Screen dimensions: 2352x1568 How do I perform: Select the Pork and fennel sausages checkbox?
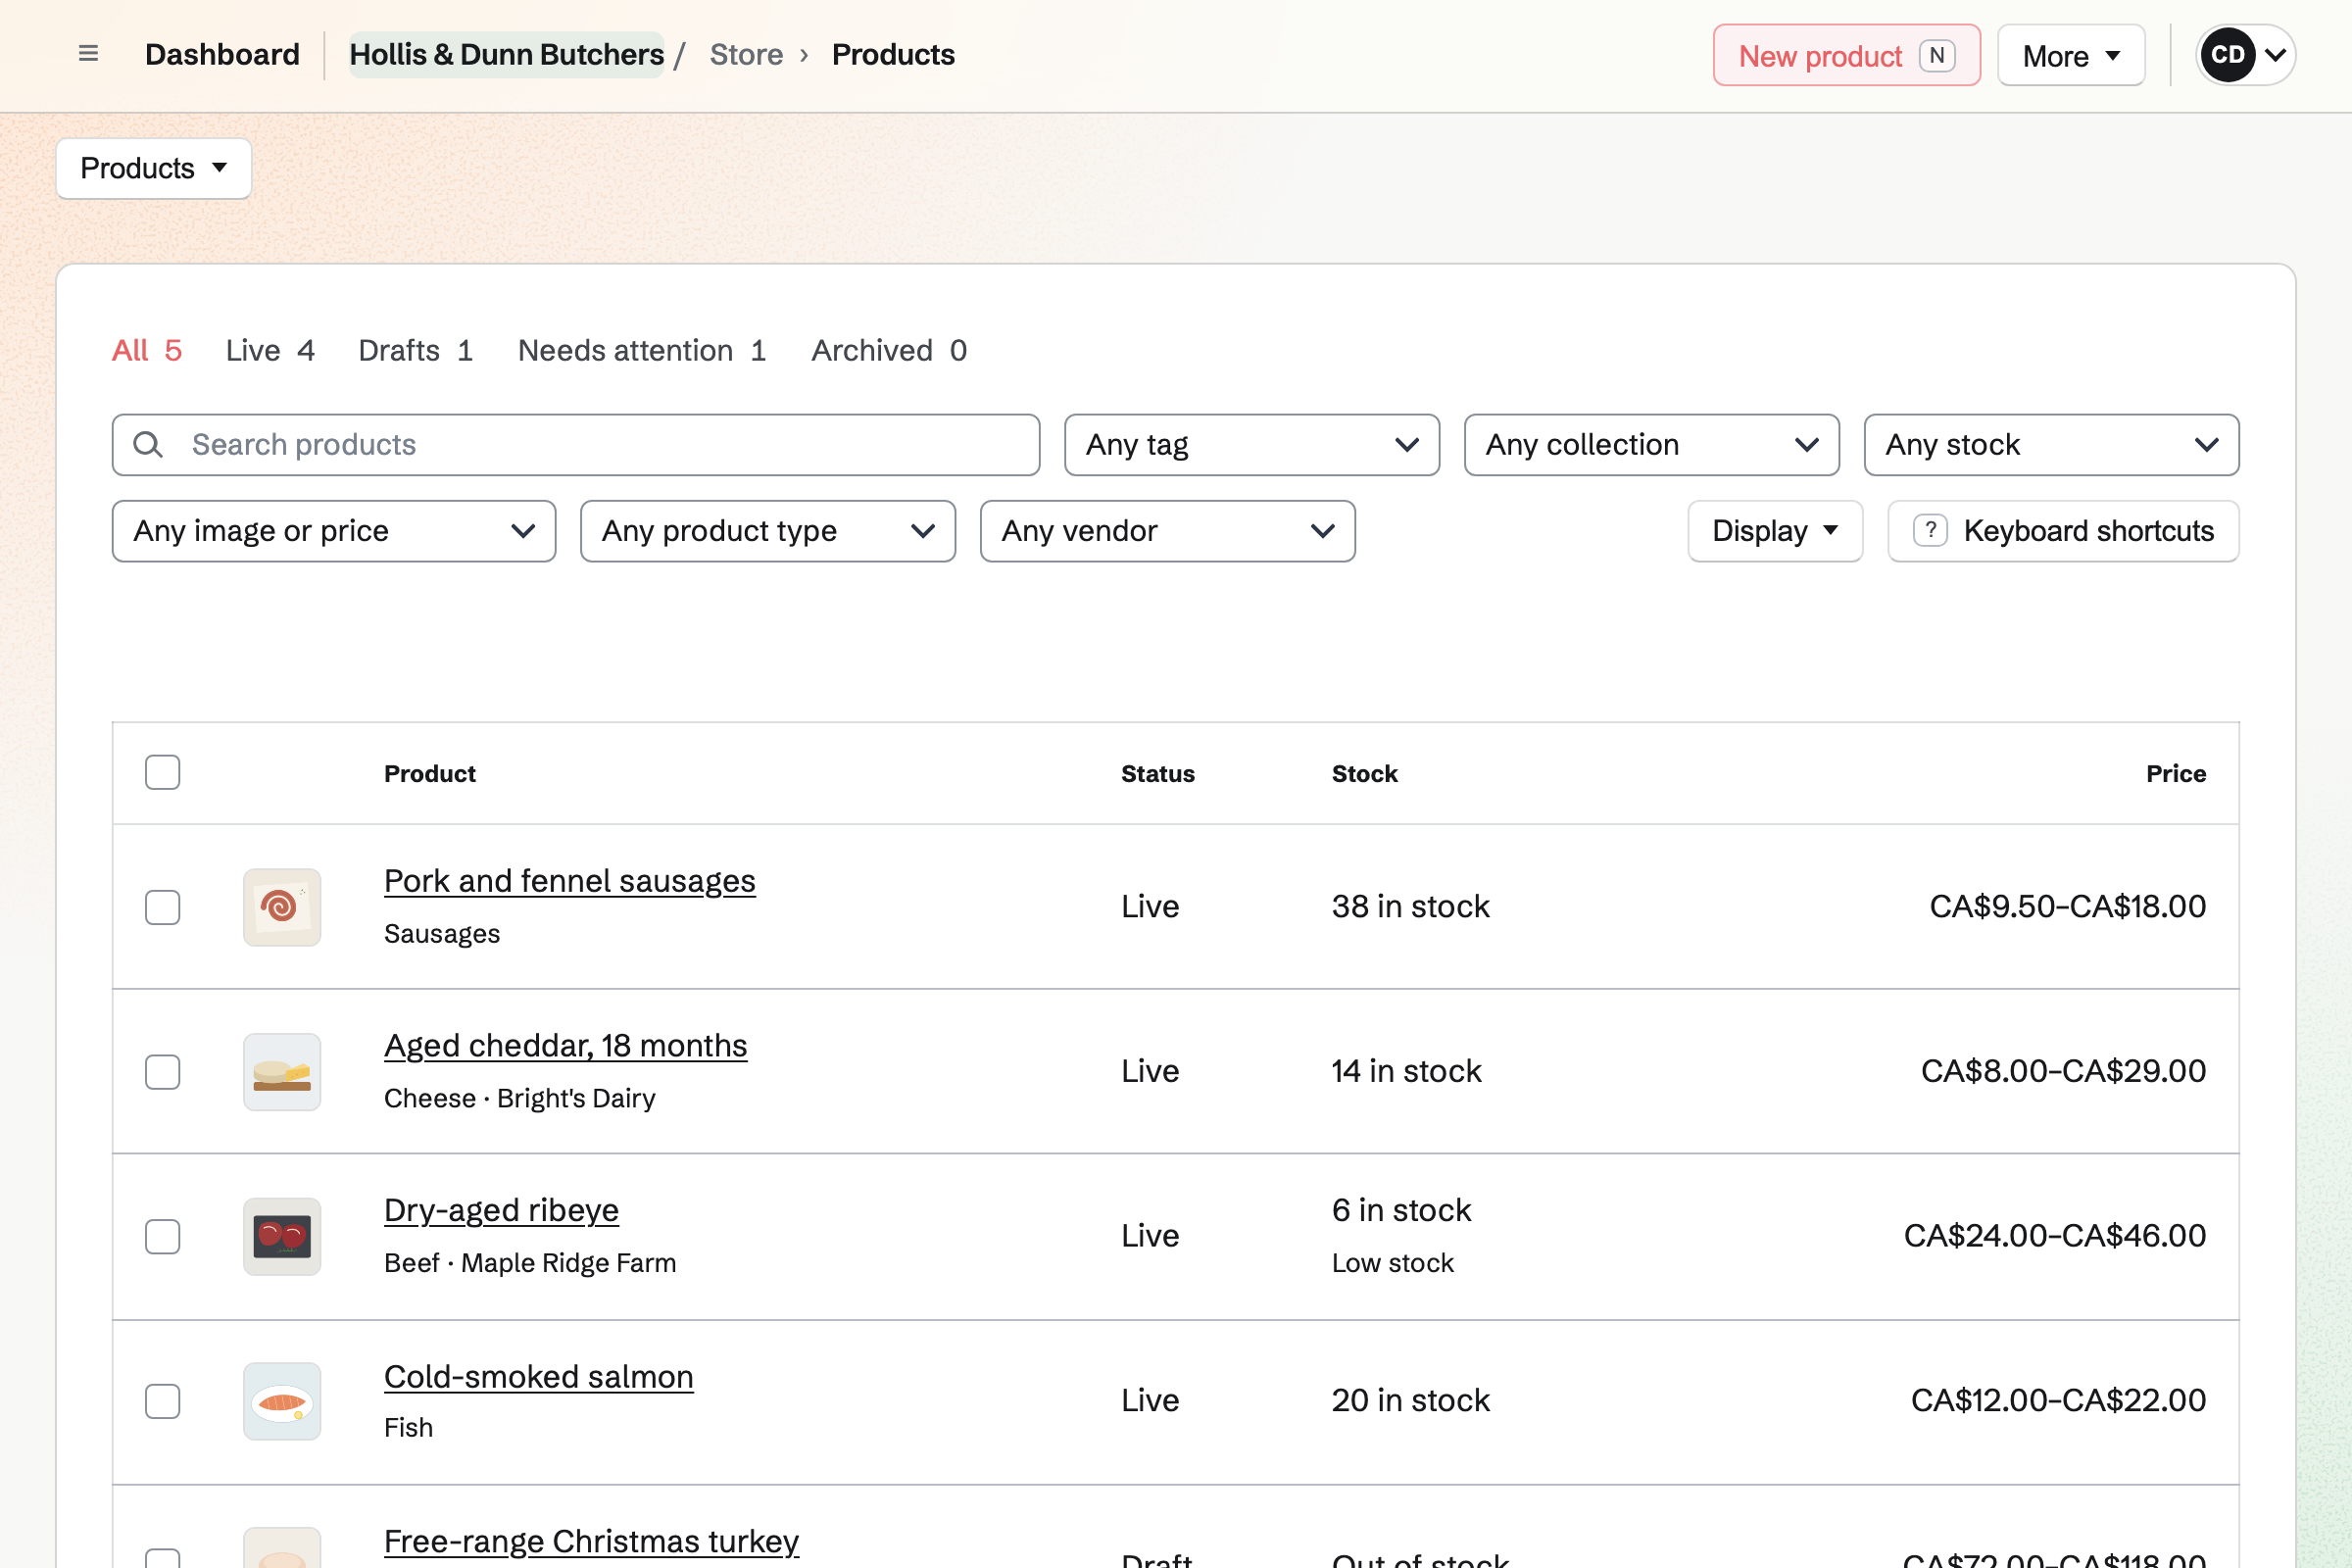click(x=162, y=907)
